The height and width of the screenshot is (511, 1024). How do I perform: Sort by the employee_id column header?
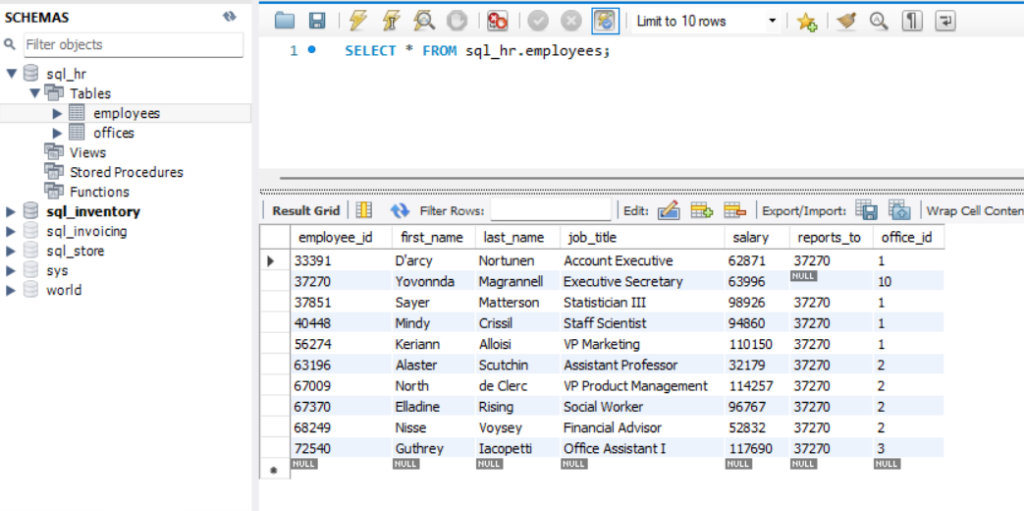click(341, 237)
